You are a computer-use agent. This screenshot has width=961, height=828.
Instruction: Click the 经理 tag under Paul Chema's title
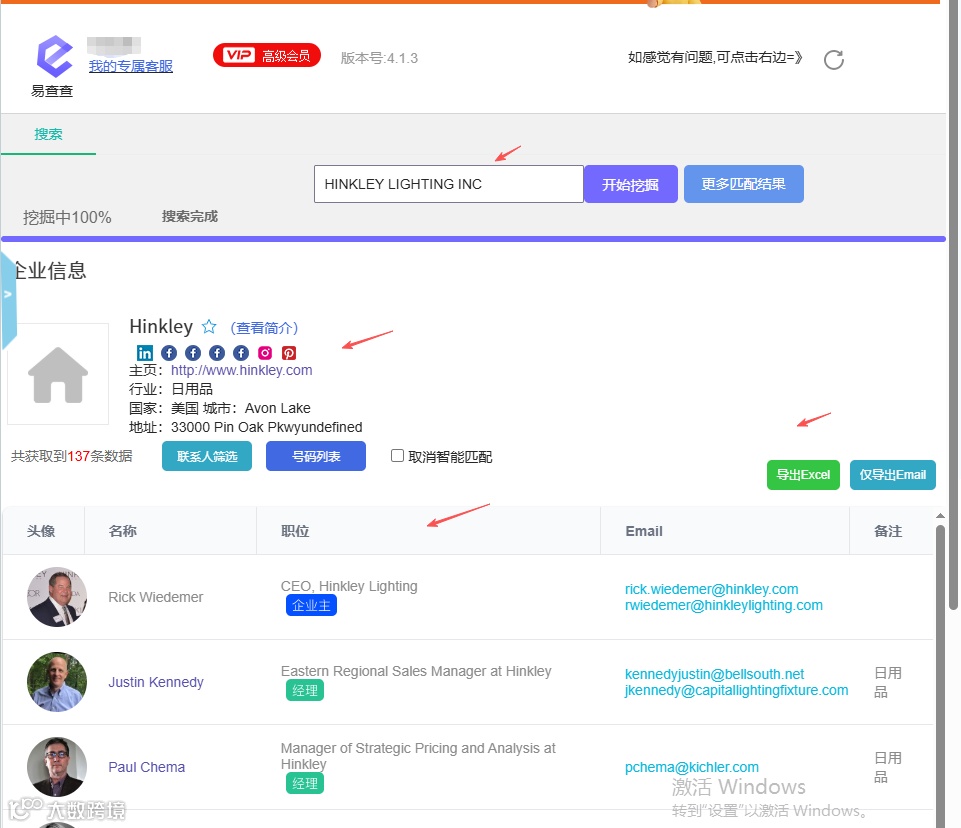pos(305,783)
